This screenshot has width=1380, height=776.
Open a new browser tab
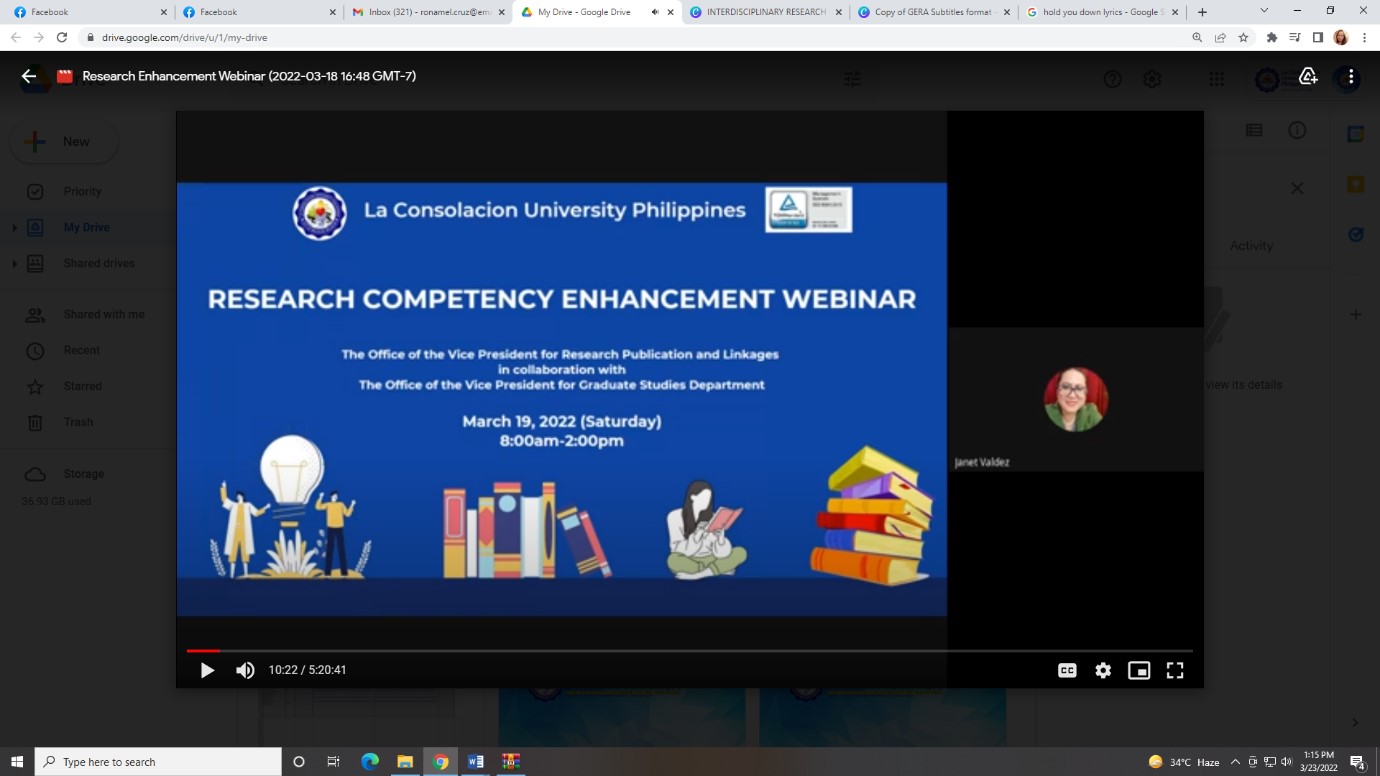(1202, 12)
